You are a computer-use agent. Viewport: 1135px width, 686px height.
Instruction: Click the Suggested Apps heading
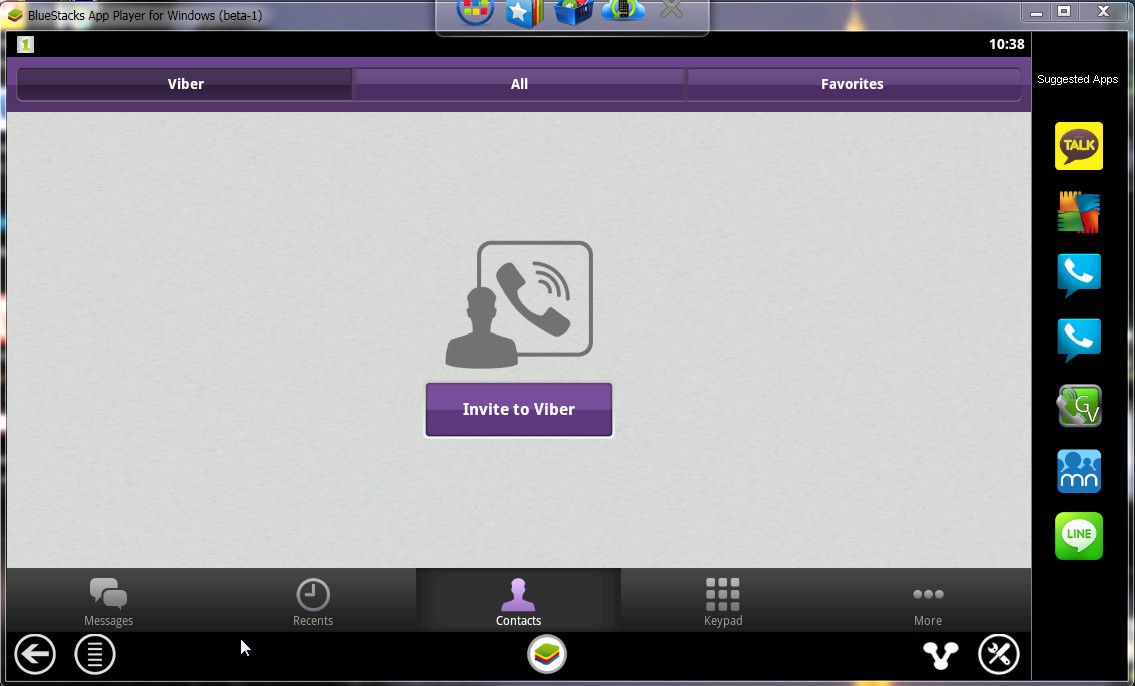coord(1077,80)
